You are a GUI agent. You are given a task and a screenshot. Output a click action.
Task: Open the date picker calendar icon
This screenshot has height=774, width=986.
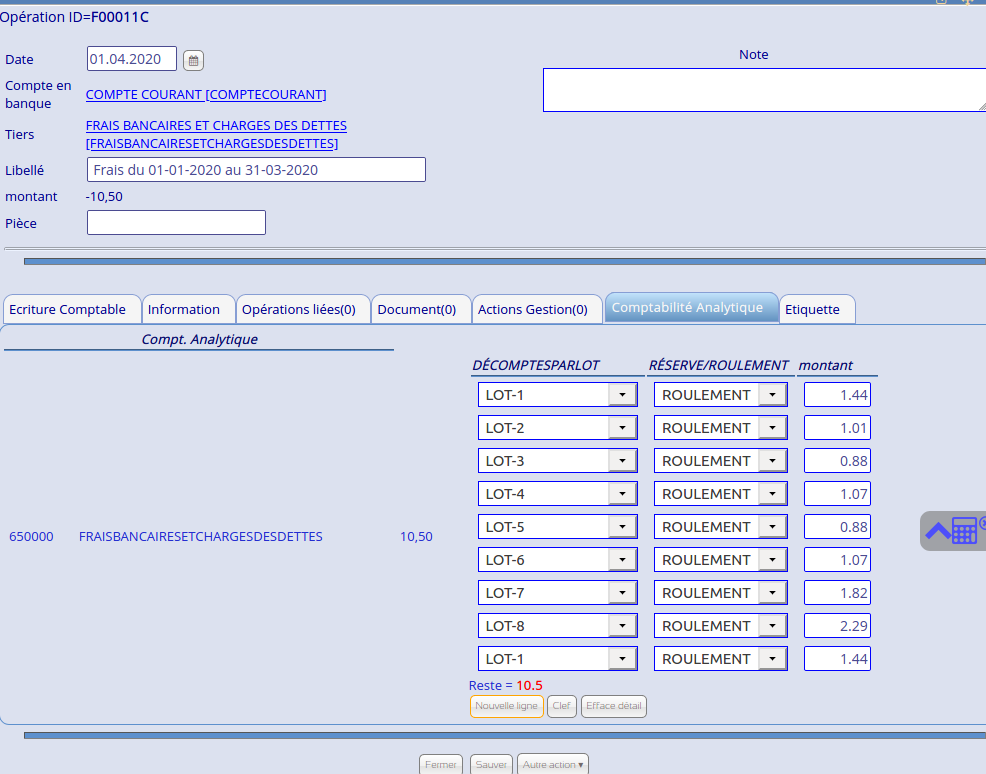(193, 61)
